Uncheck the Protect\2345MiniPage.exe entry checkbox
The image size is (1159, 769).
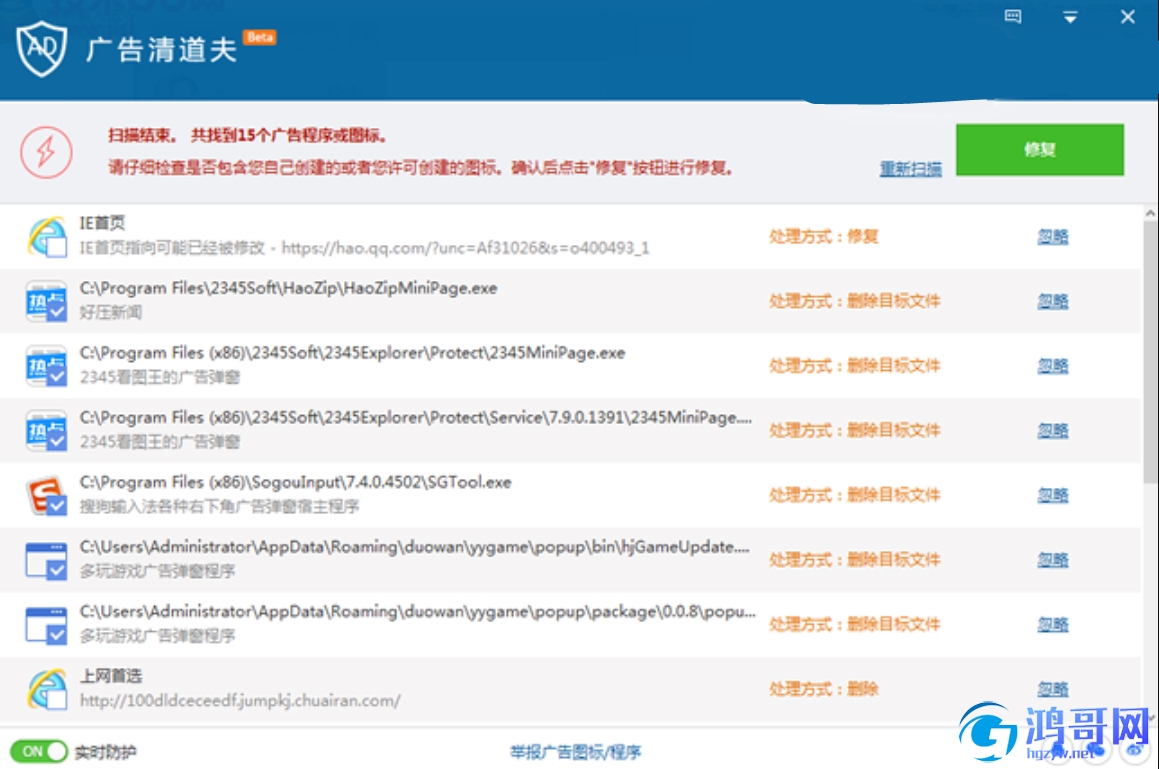(x=56, y=376)
